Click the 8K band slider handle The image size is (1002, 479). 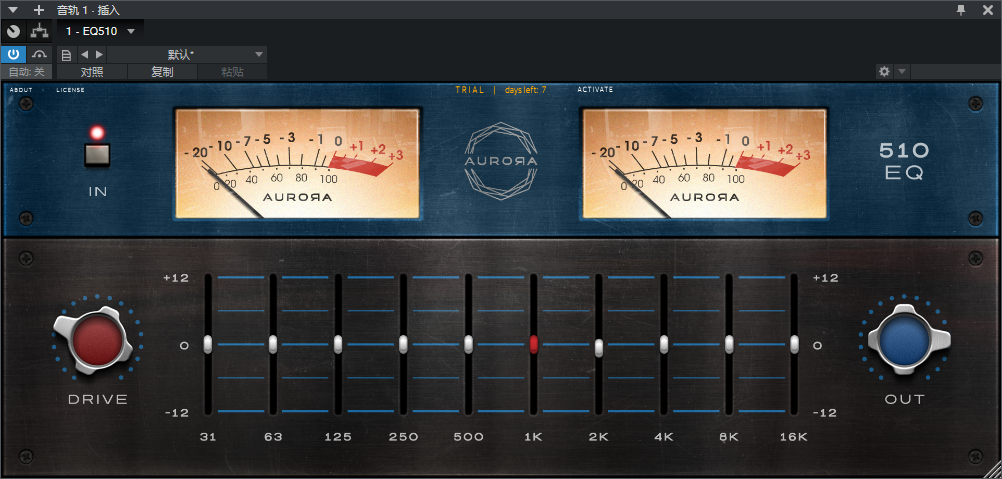pyautogui.click(x=729, y=344)
